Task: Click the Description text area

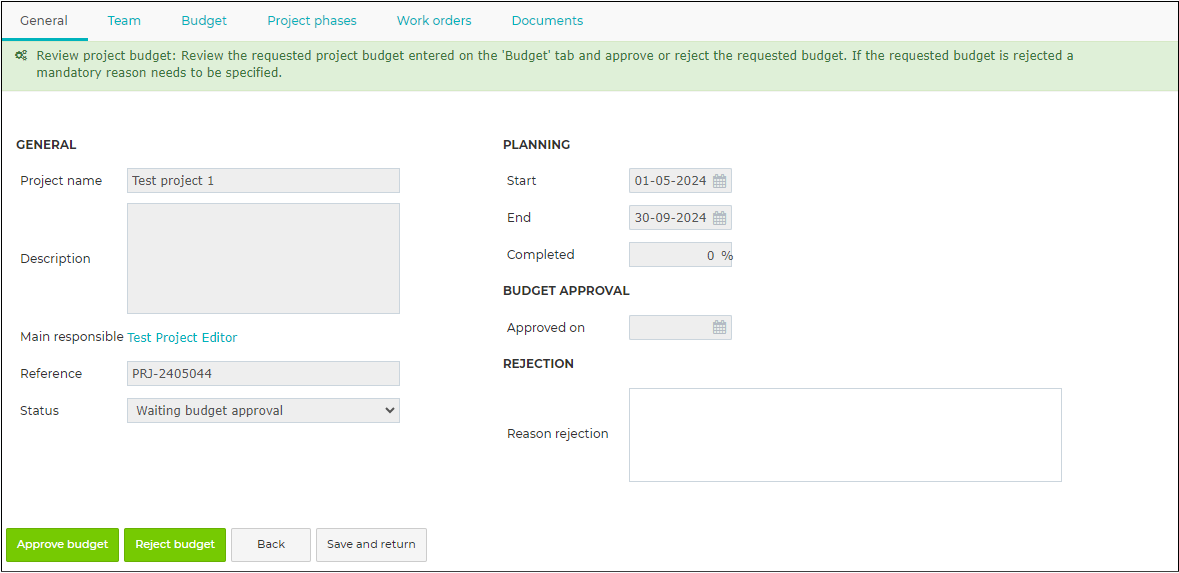Action: pos(263,259)
